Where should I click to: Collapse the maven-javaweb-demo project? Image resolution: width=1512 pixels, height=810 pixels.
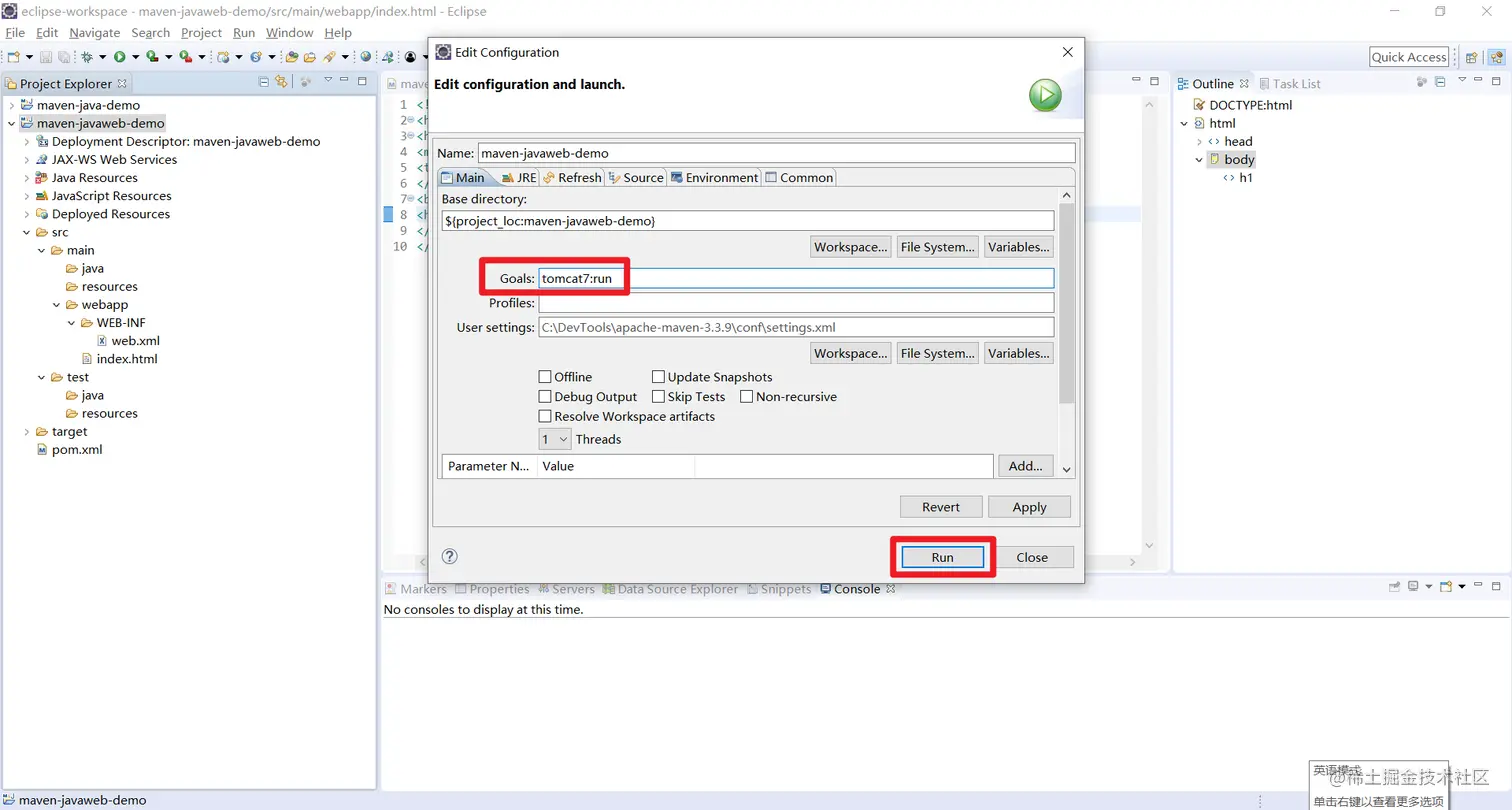pos(12,123)
